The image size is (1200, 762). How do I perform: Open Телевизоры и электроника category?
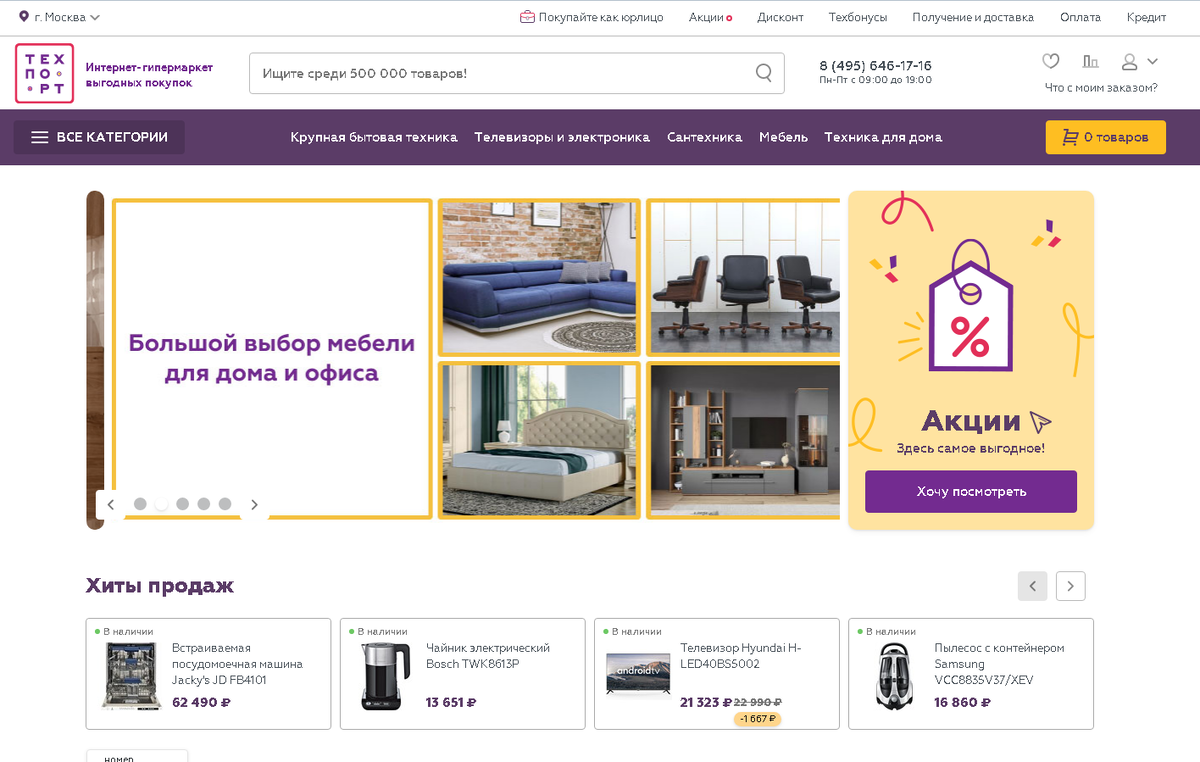click(x=562, y=137)
